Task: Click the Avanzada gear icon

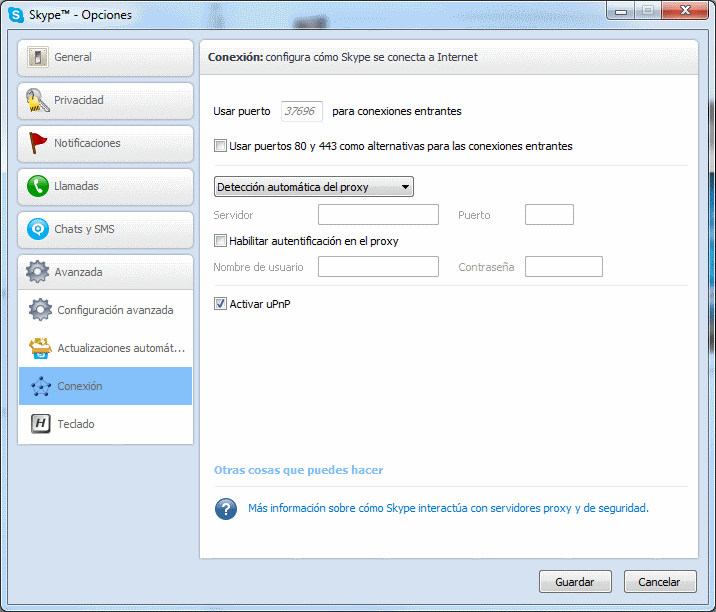Action: (x=37, y=272)
